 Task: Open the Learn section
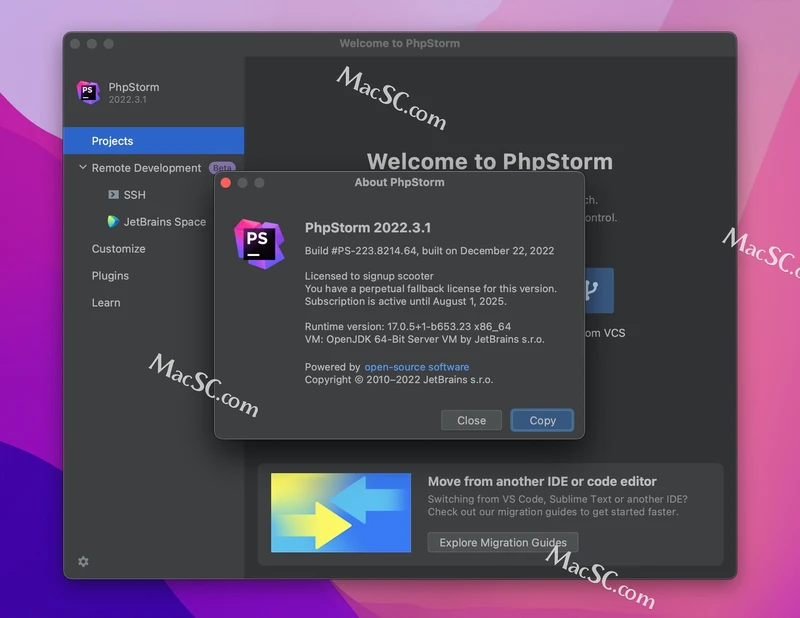point(106,303)
